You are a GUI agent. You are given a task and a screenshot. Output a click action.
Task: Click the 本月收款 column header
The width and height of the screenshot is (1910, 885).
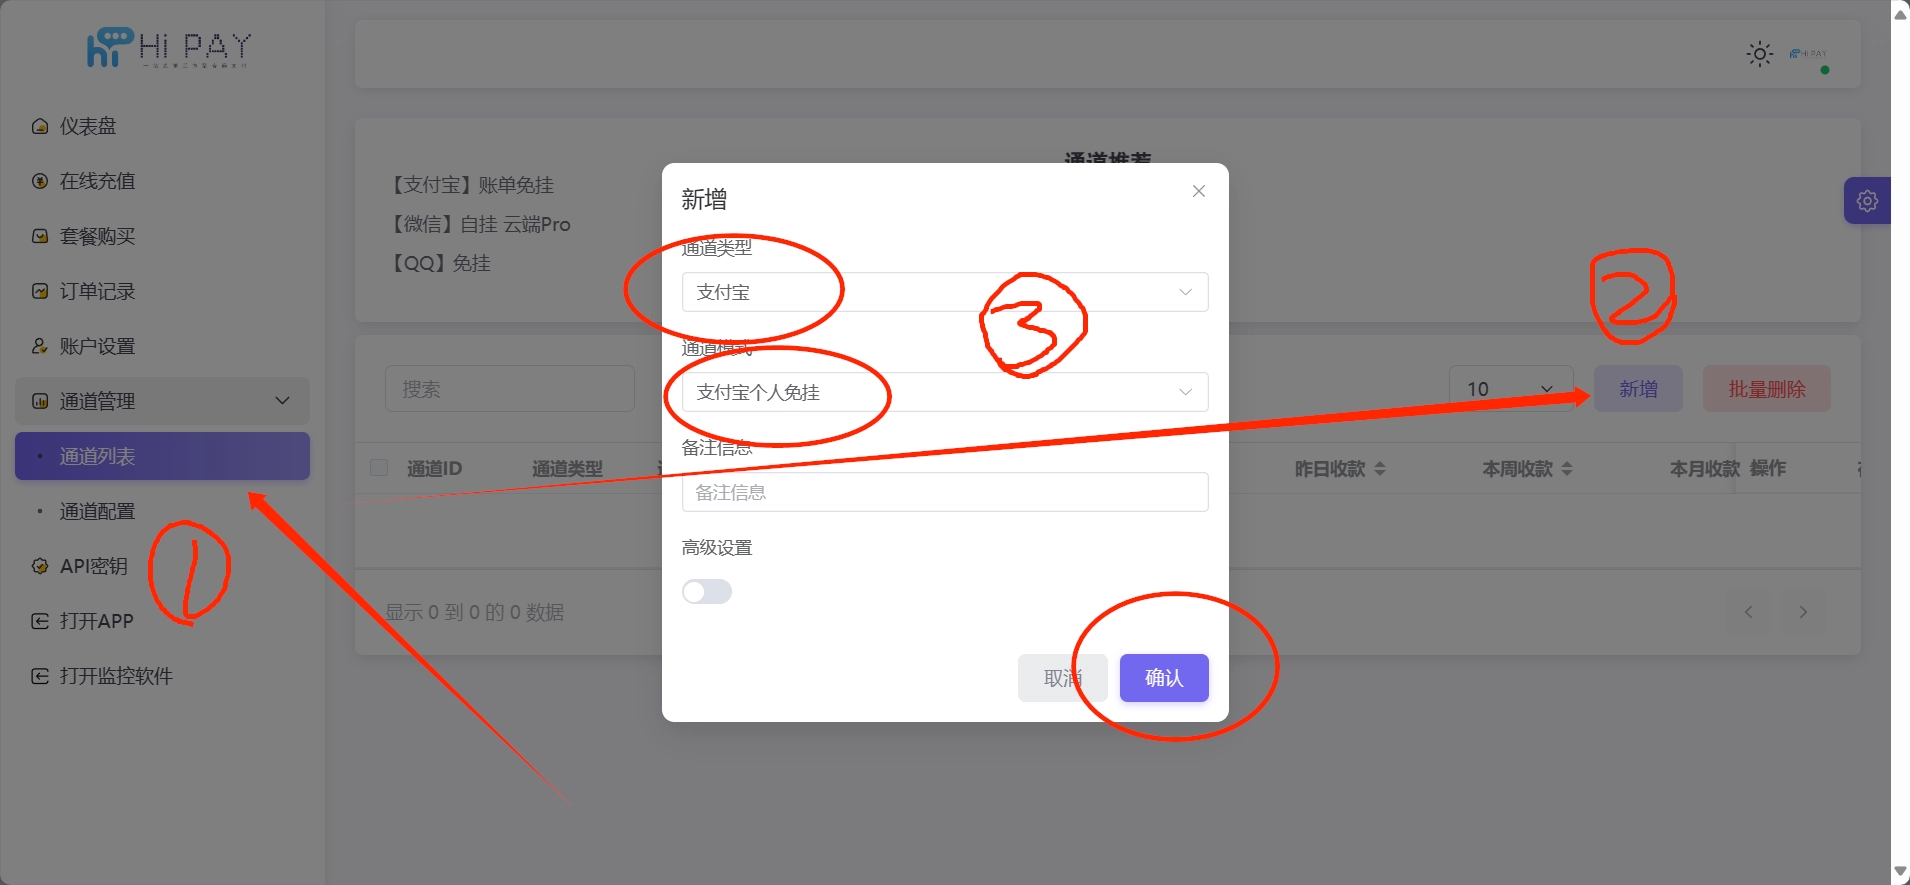[1704, 468]
